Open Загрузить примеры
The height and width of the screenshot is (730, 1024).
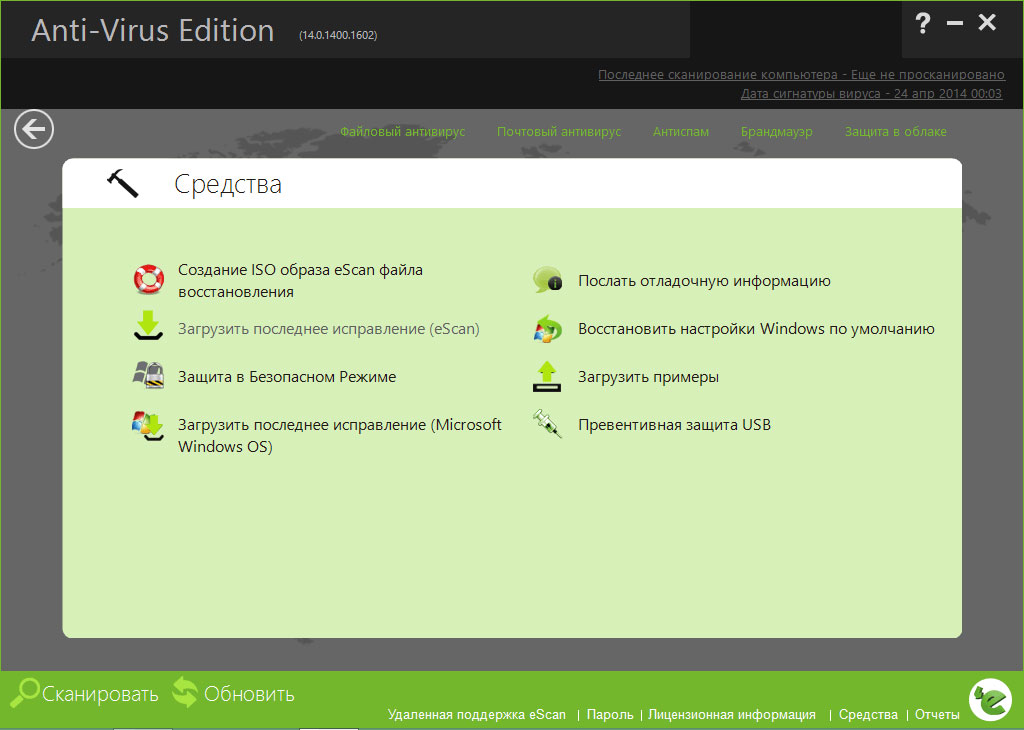648,377
